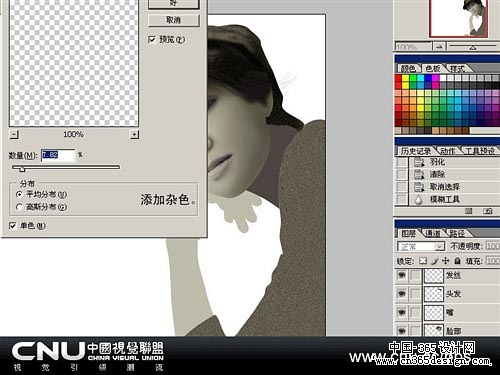The image size is (500, 375).
Task: Select the 脸部 layer by its name
Action: pyautogui.click(x=454, y=331)
